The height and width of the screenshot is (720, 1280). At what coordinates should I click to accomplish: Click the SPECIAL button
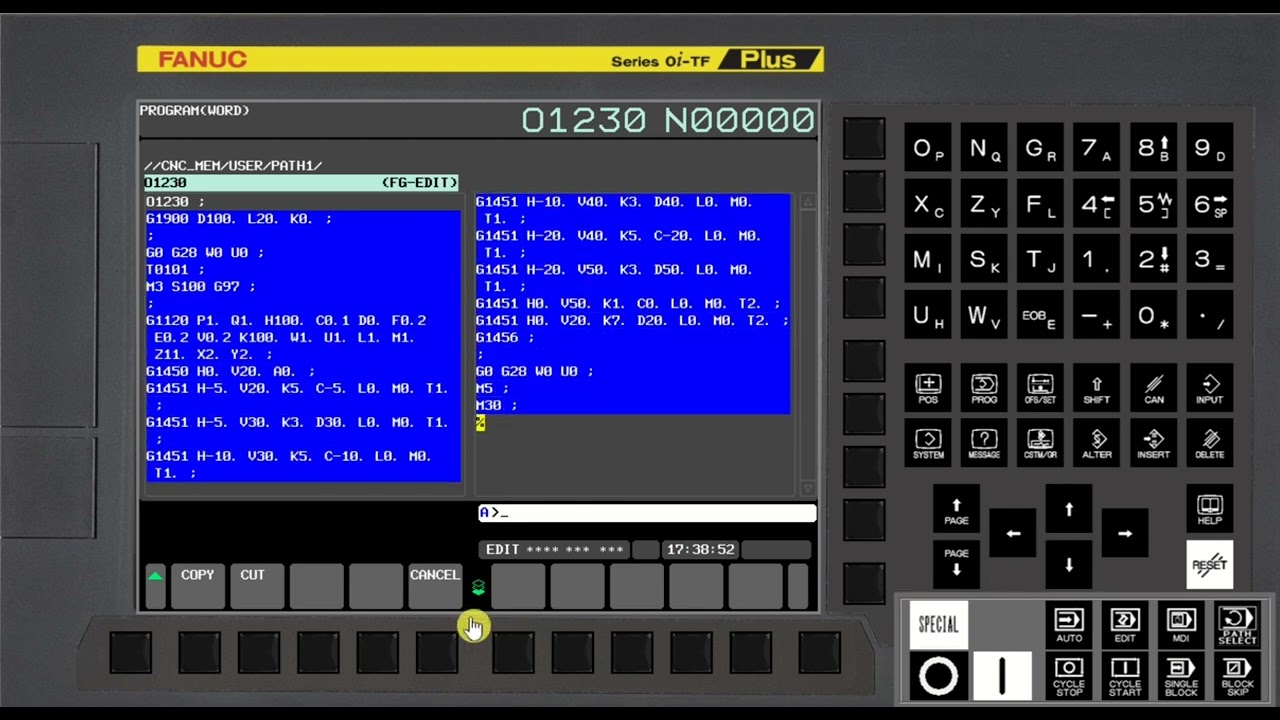coord(938,625)
